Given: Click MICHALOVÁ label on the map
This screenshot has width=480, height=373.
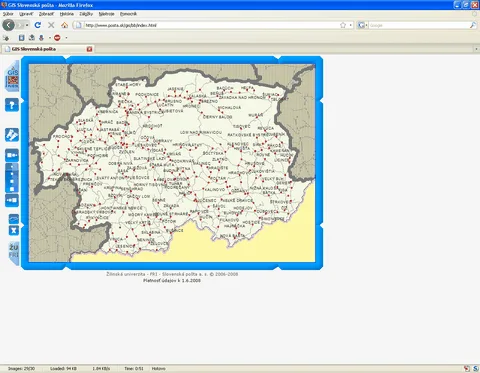Looking at the screenshot, I should pos(229,108).
